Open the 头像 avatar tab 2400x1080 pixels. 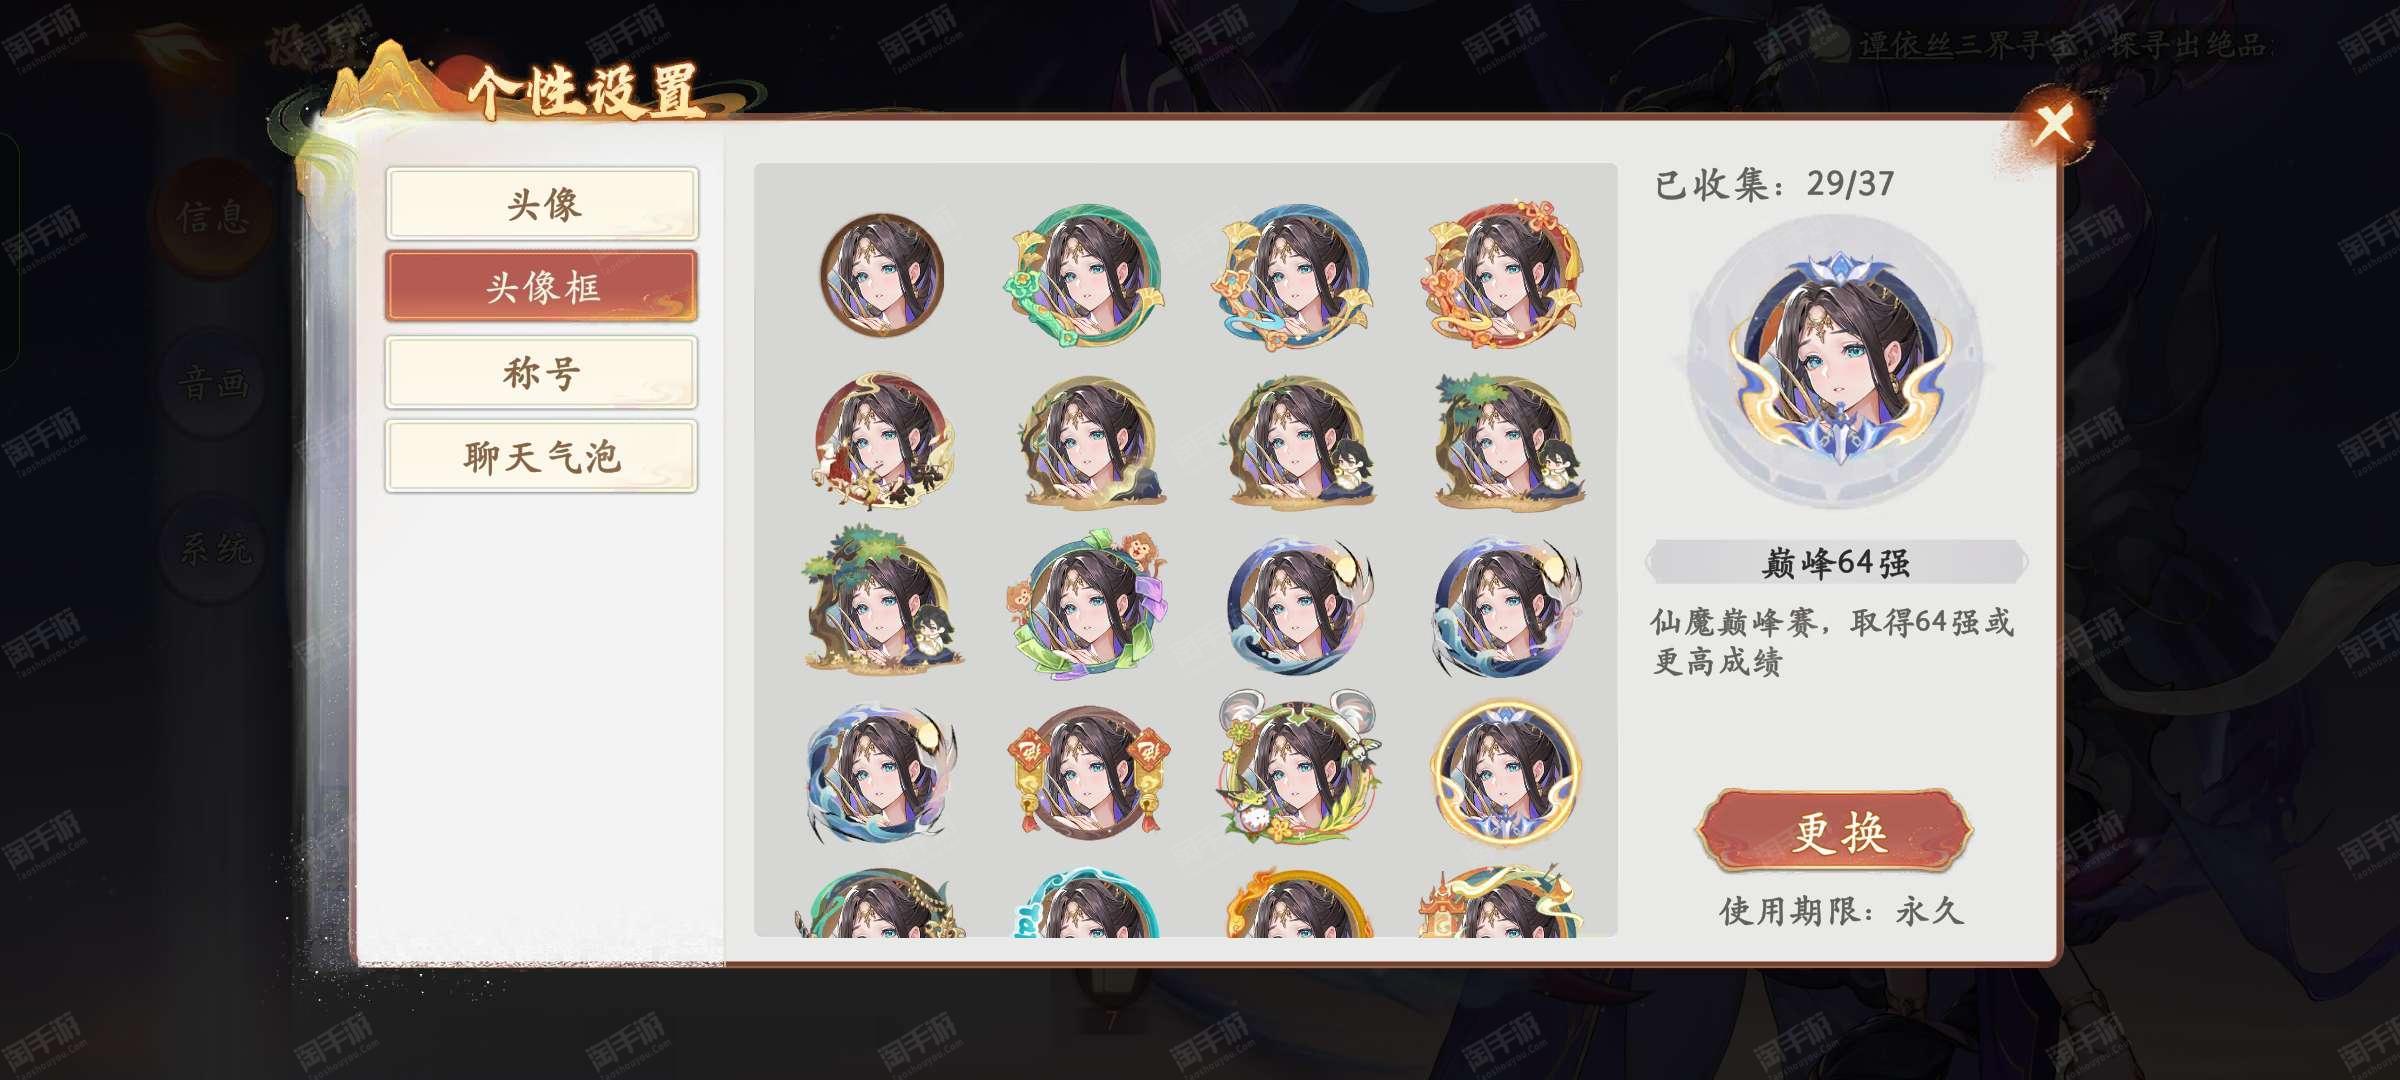[x=542, y=204]
